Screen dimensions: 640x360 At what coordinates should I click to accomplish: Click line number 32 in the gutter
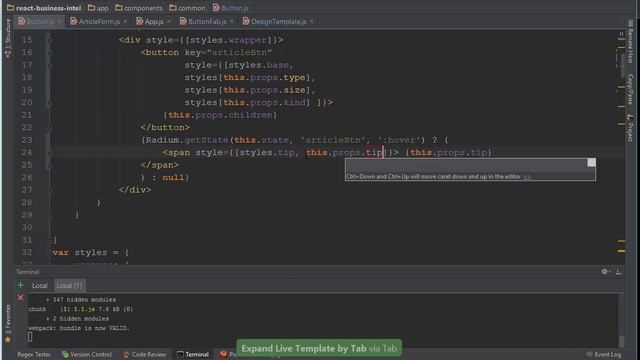tap(27, 253)
